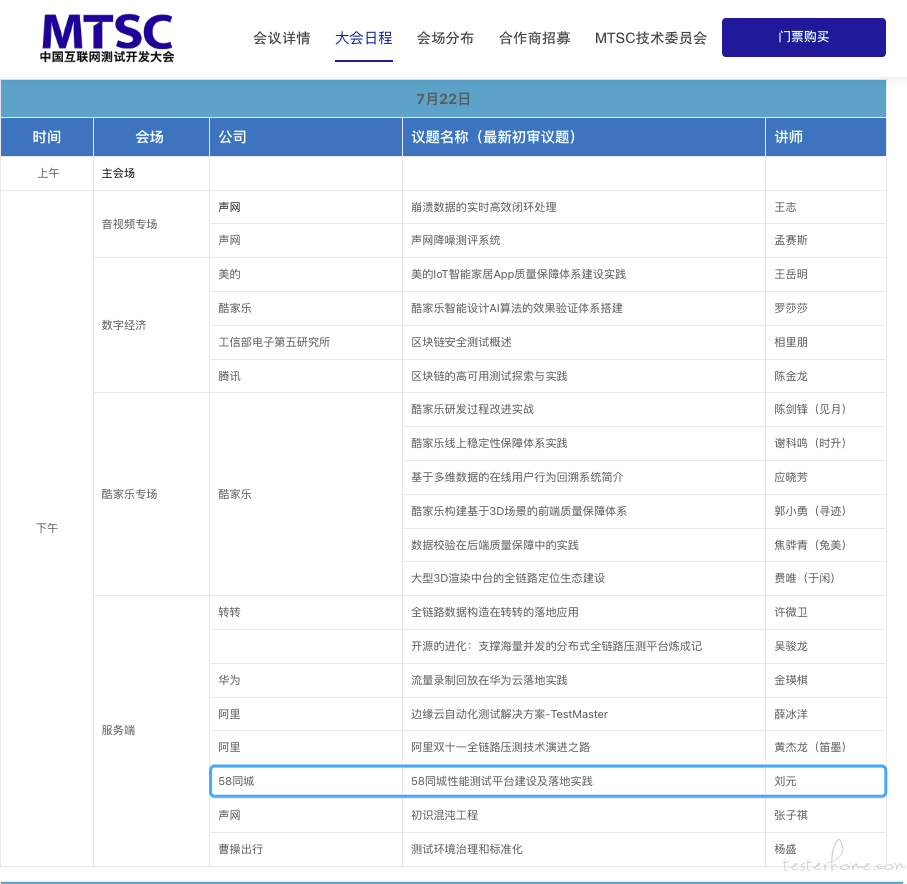
Task: Click topic 声网降噪测评系统
Action: click(456, 240)
